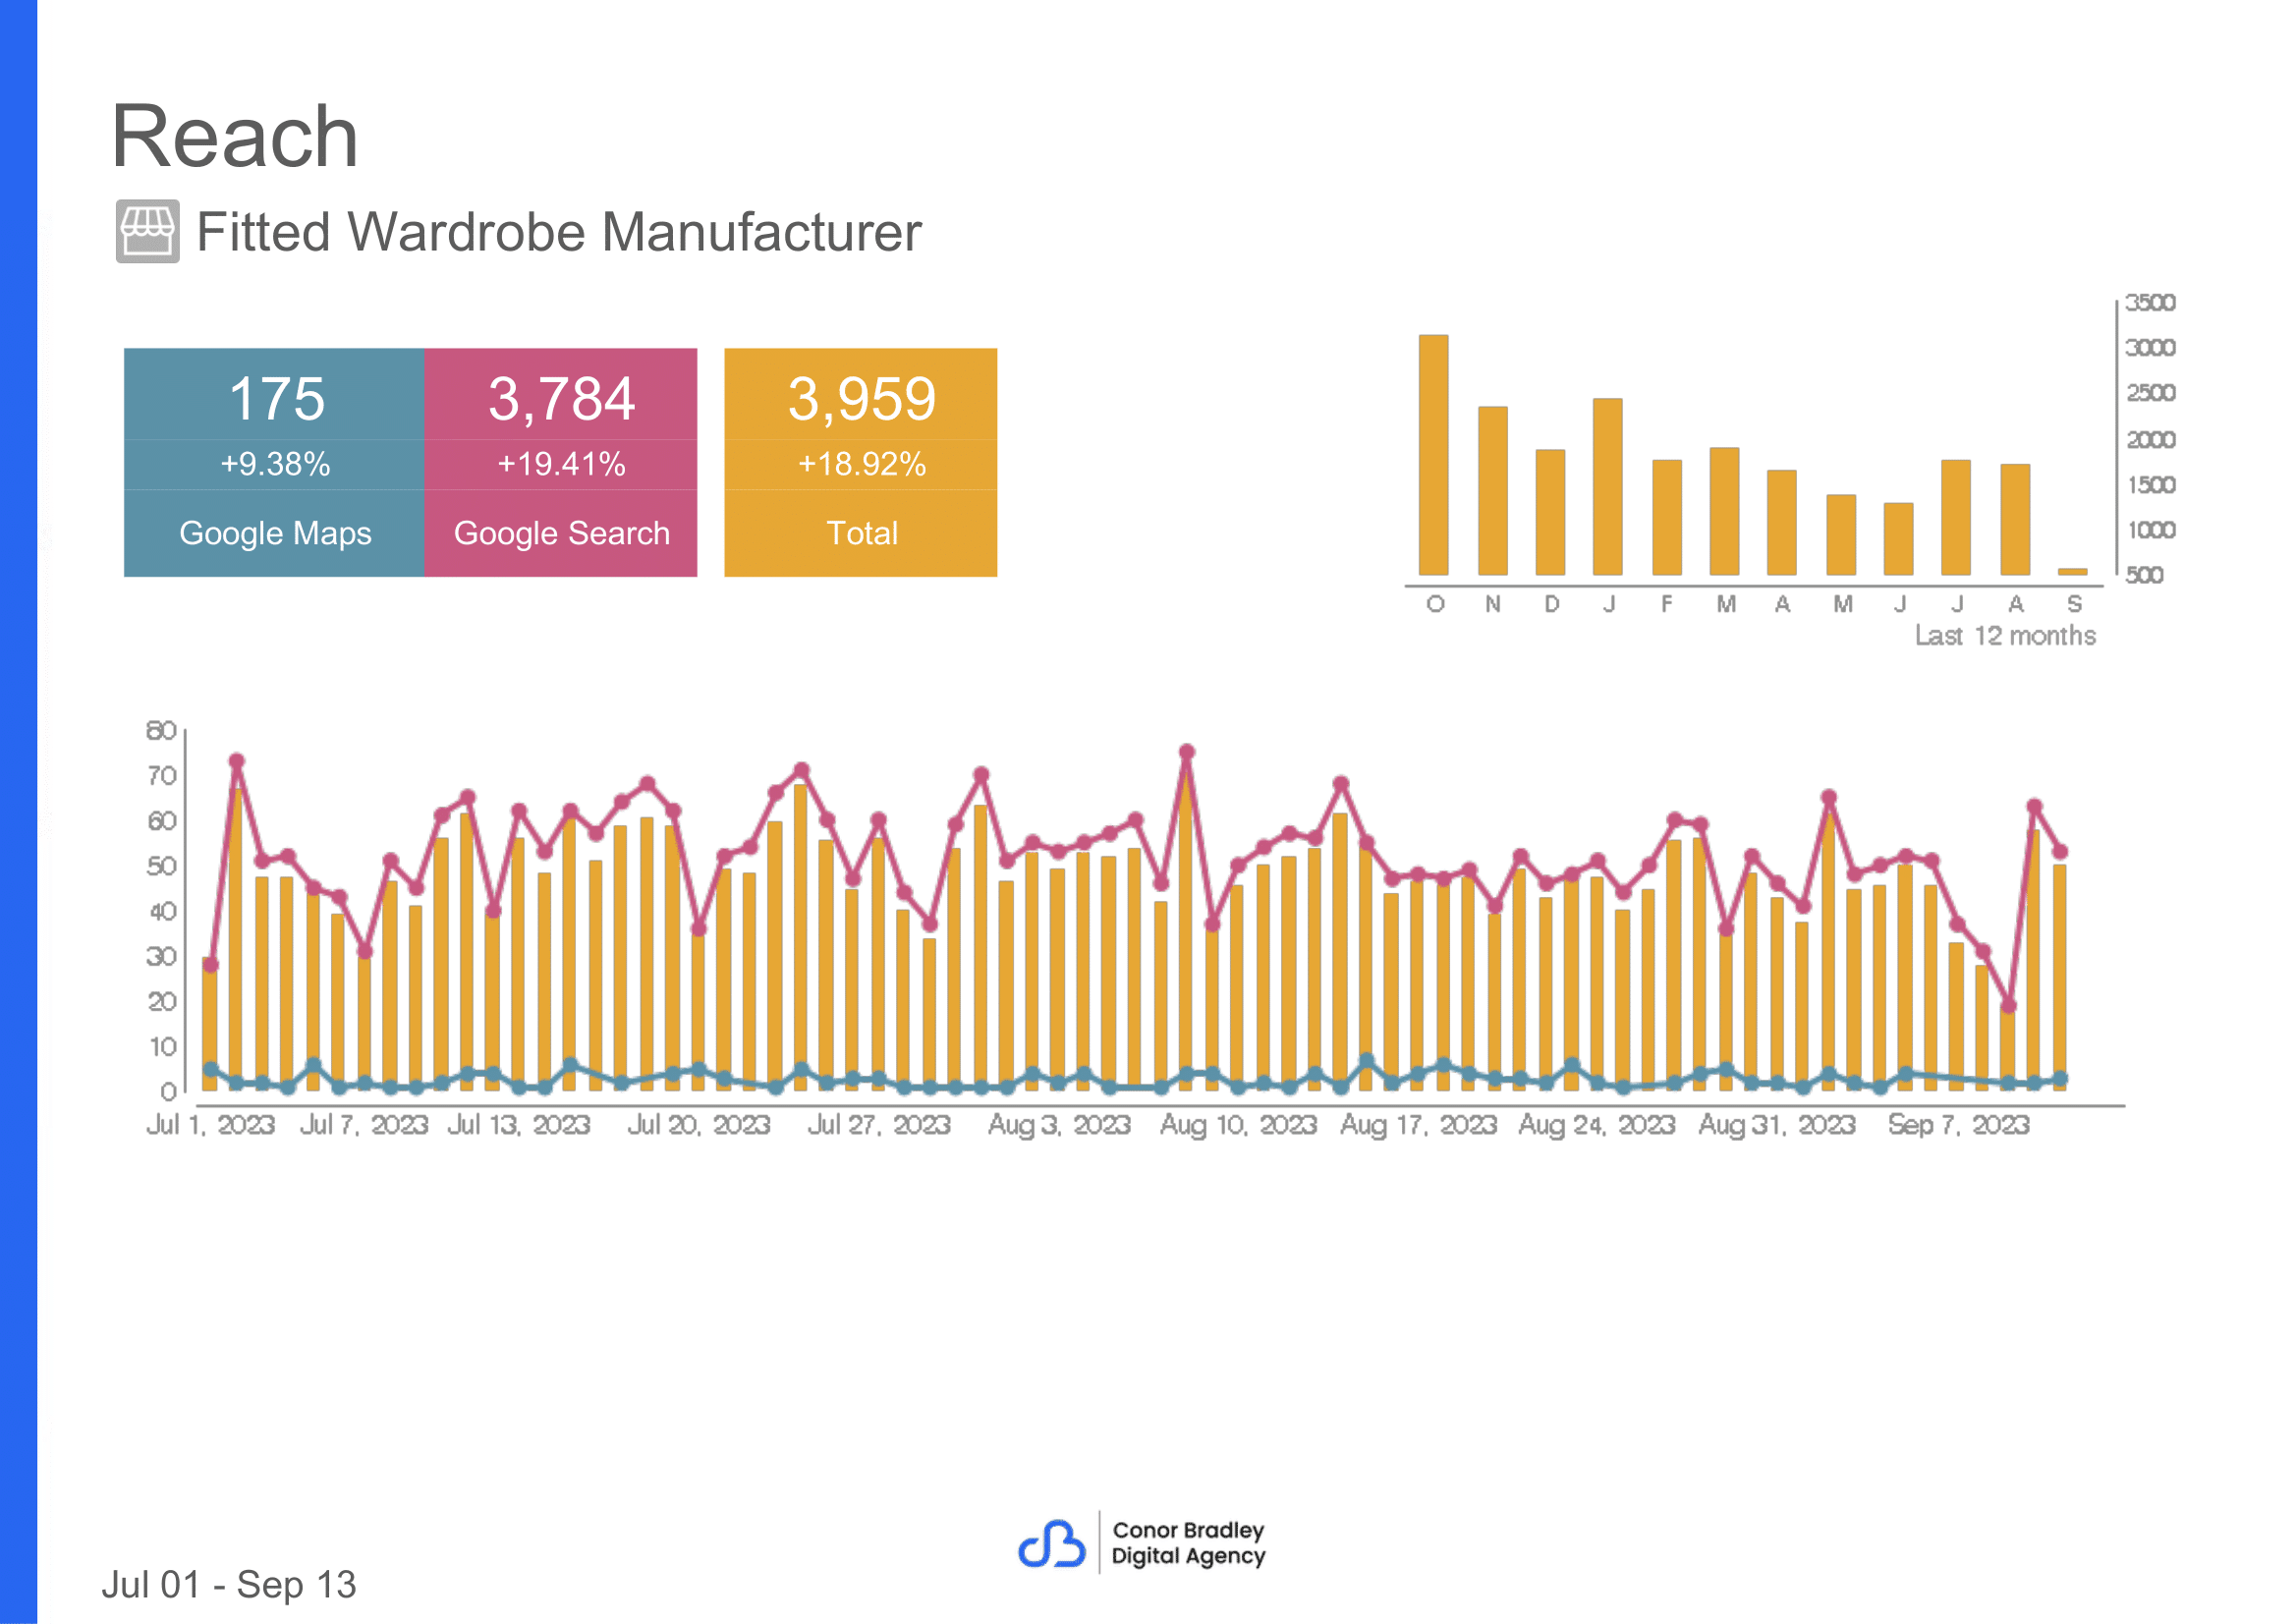Click the September bar in monthly chart
This screenshot has height=1624, width=2296.
pos(2073,572)
